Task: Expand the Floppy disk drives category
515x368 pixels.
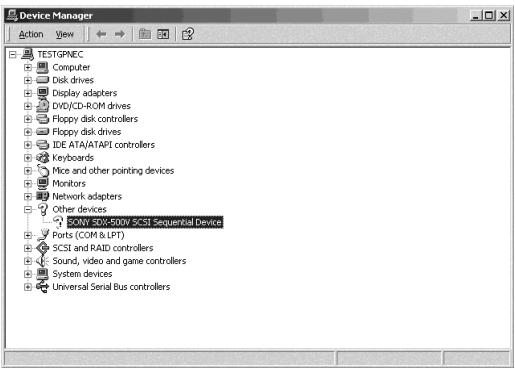Action: pyautogui.click(x=28, y=132)
